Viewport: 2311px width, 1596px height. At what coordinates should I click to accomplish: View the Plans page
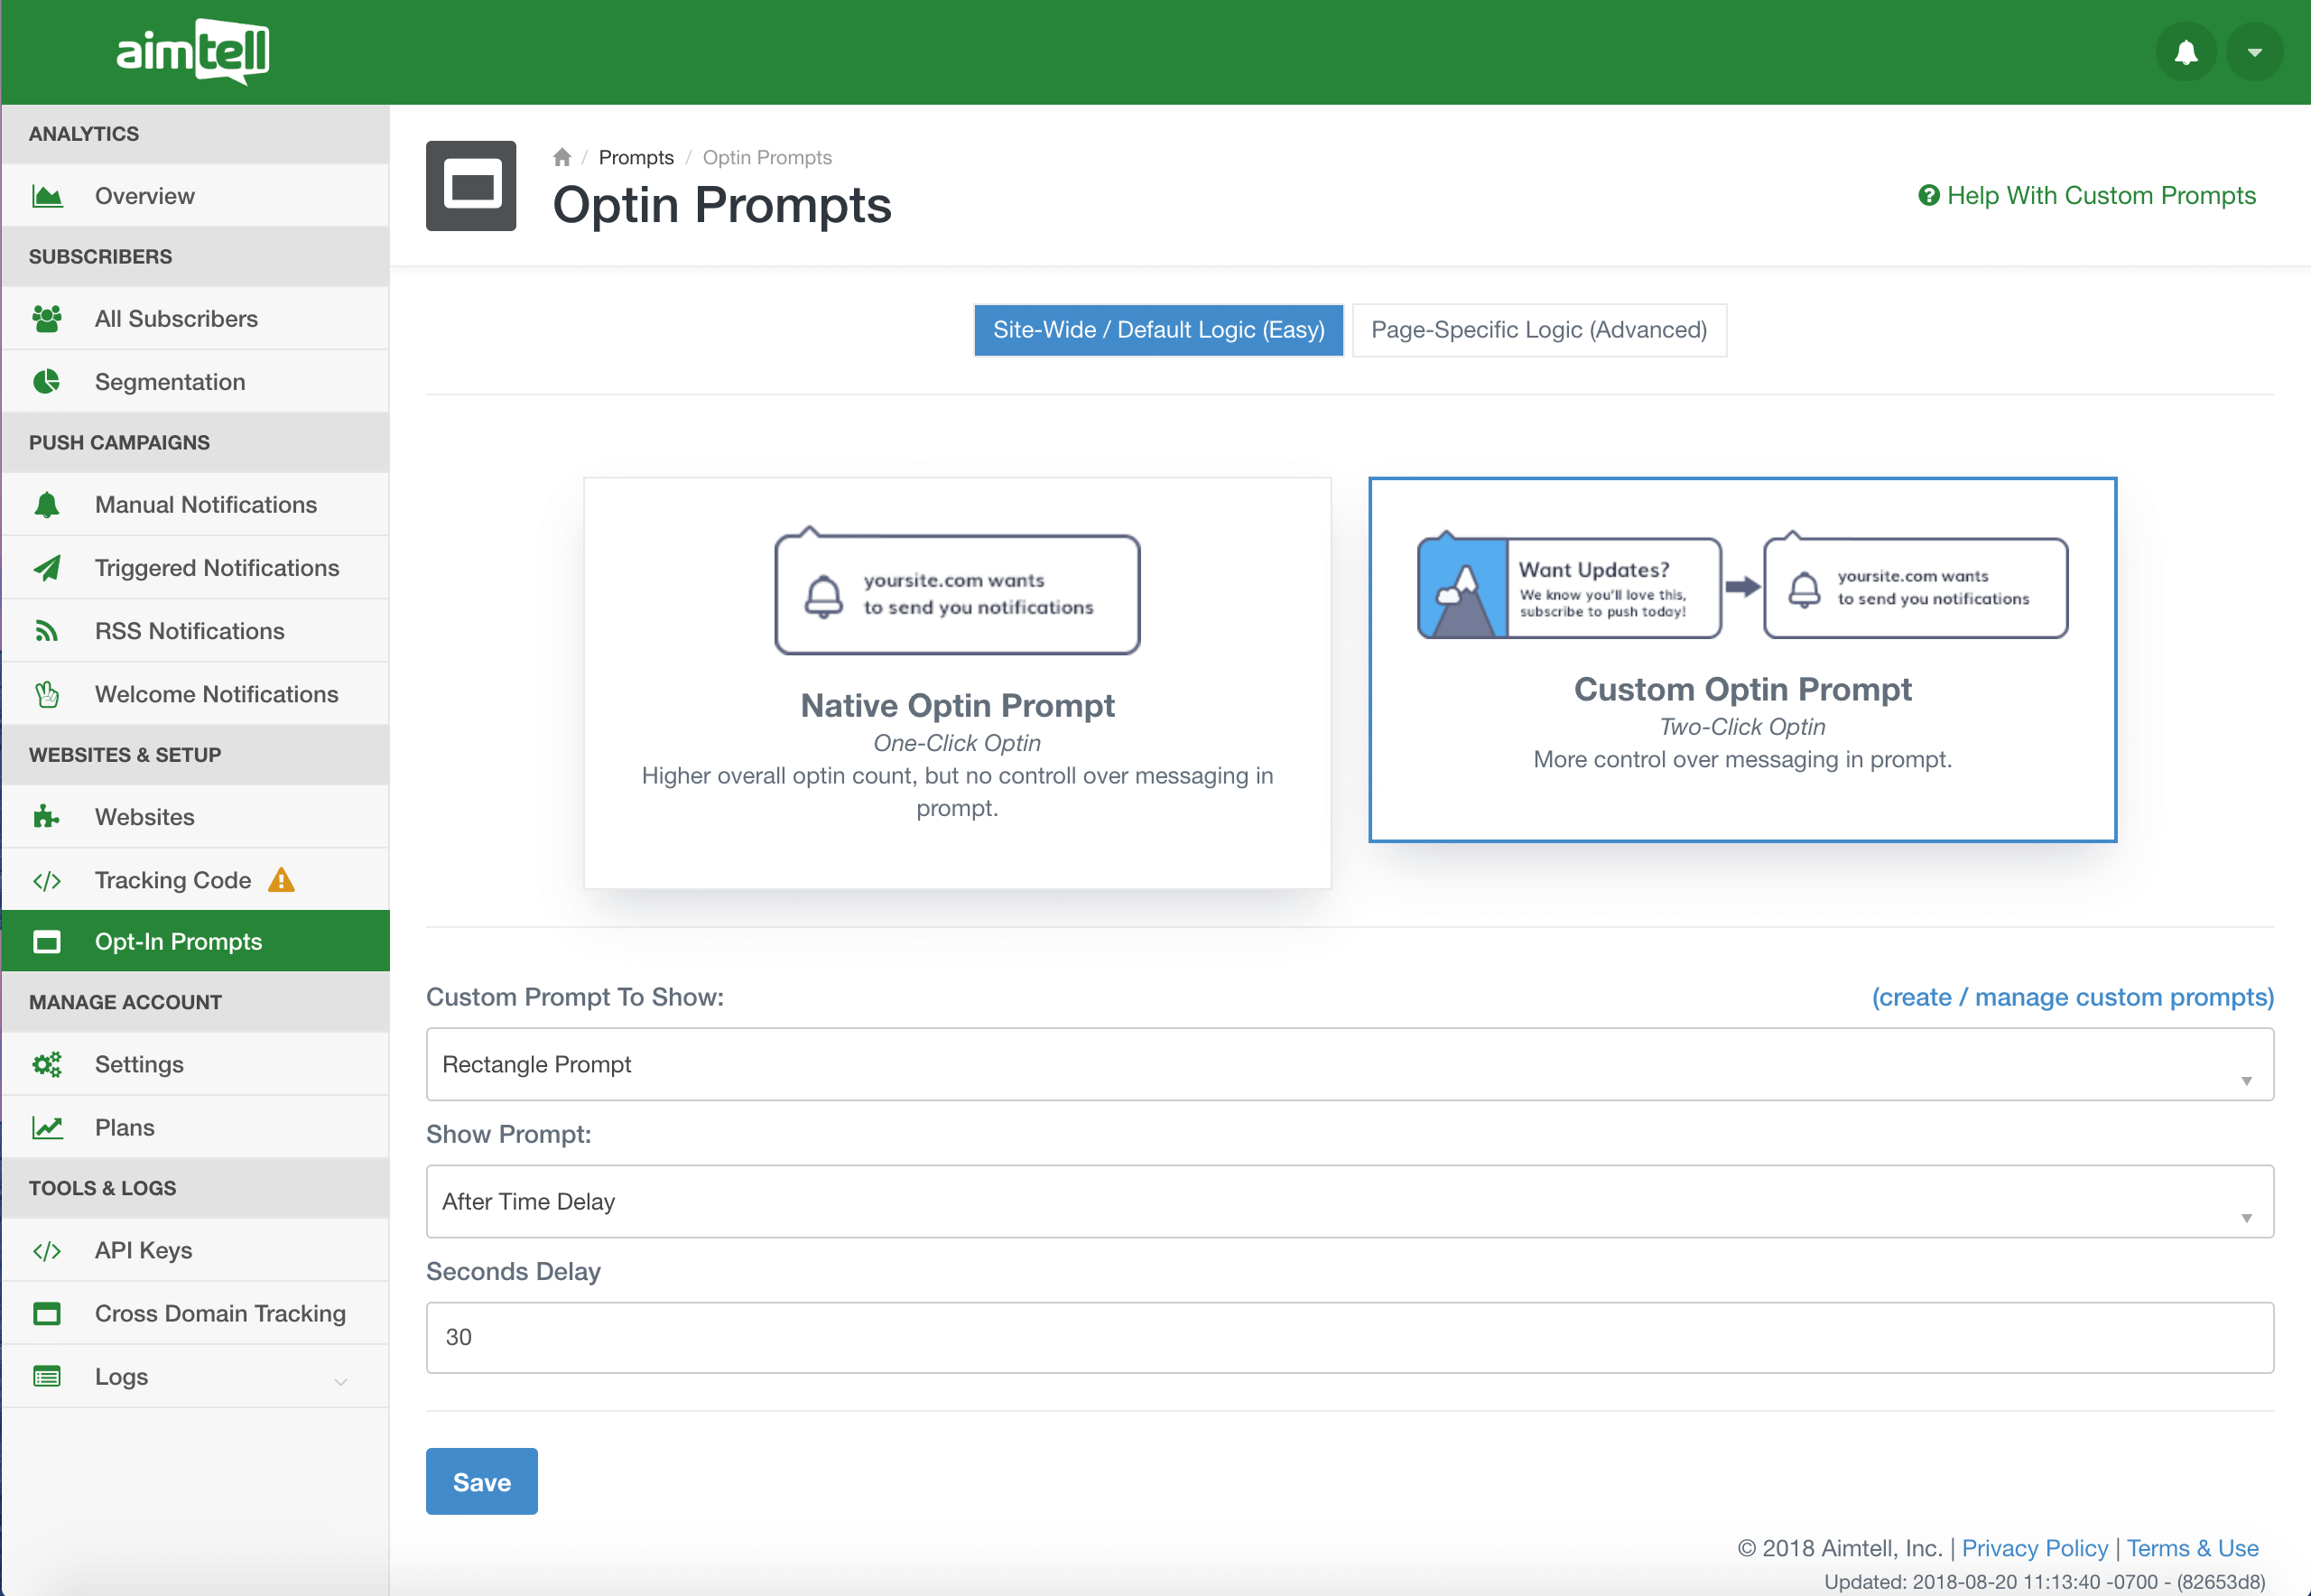(x=195, y=1128)
